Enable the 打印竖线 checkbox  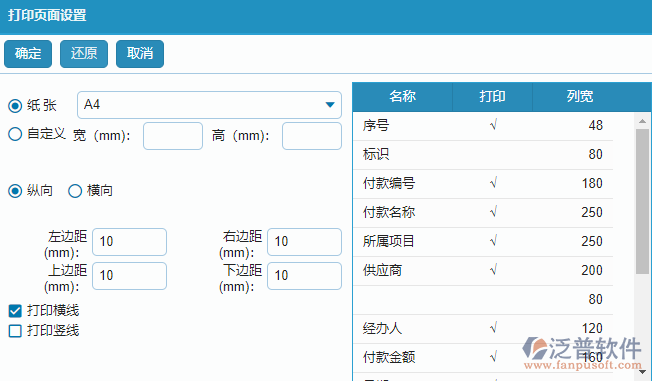click(15, 331)
